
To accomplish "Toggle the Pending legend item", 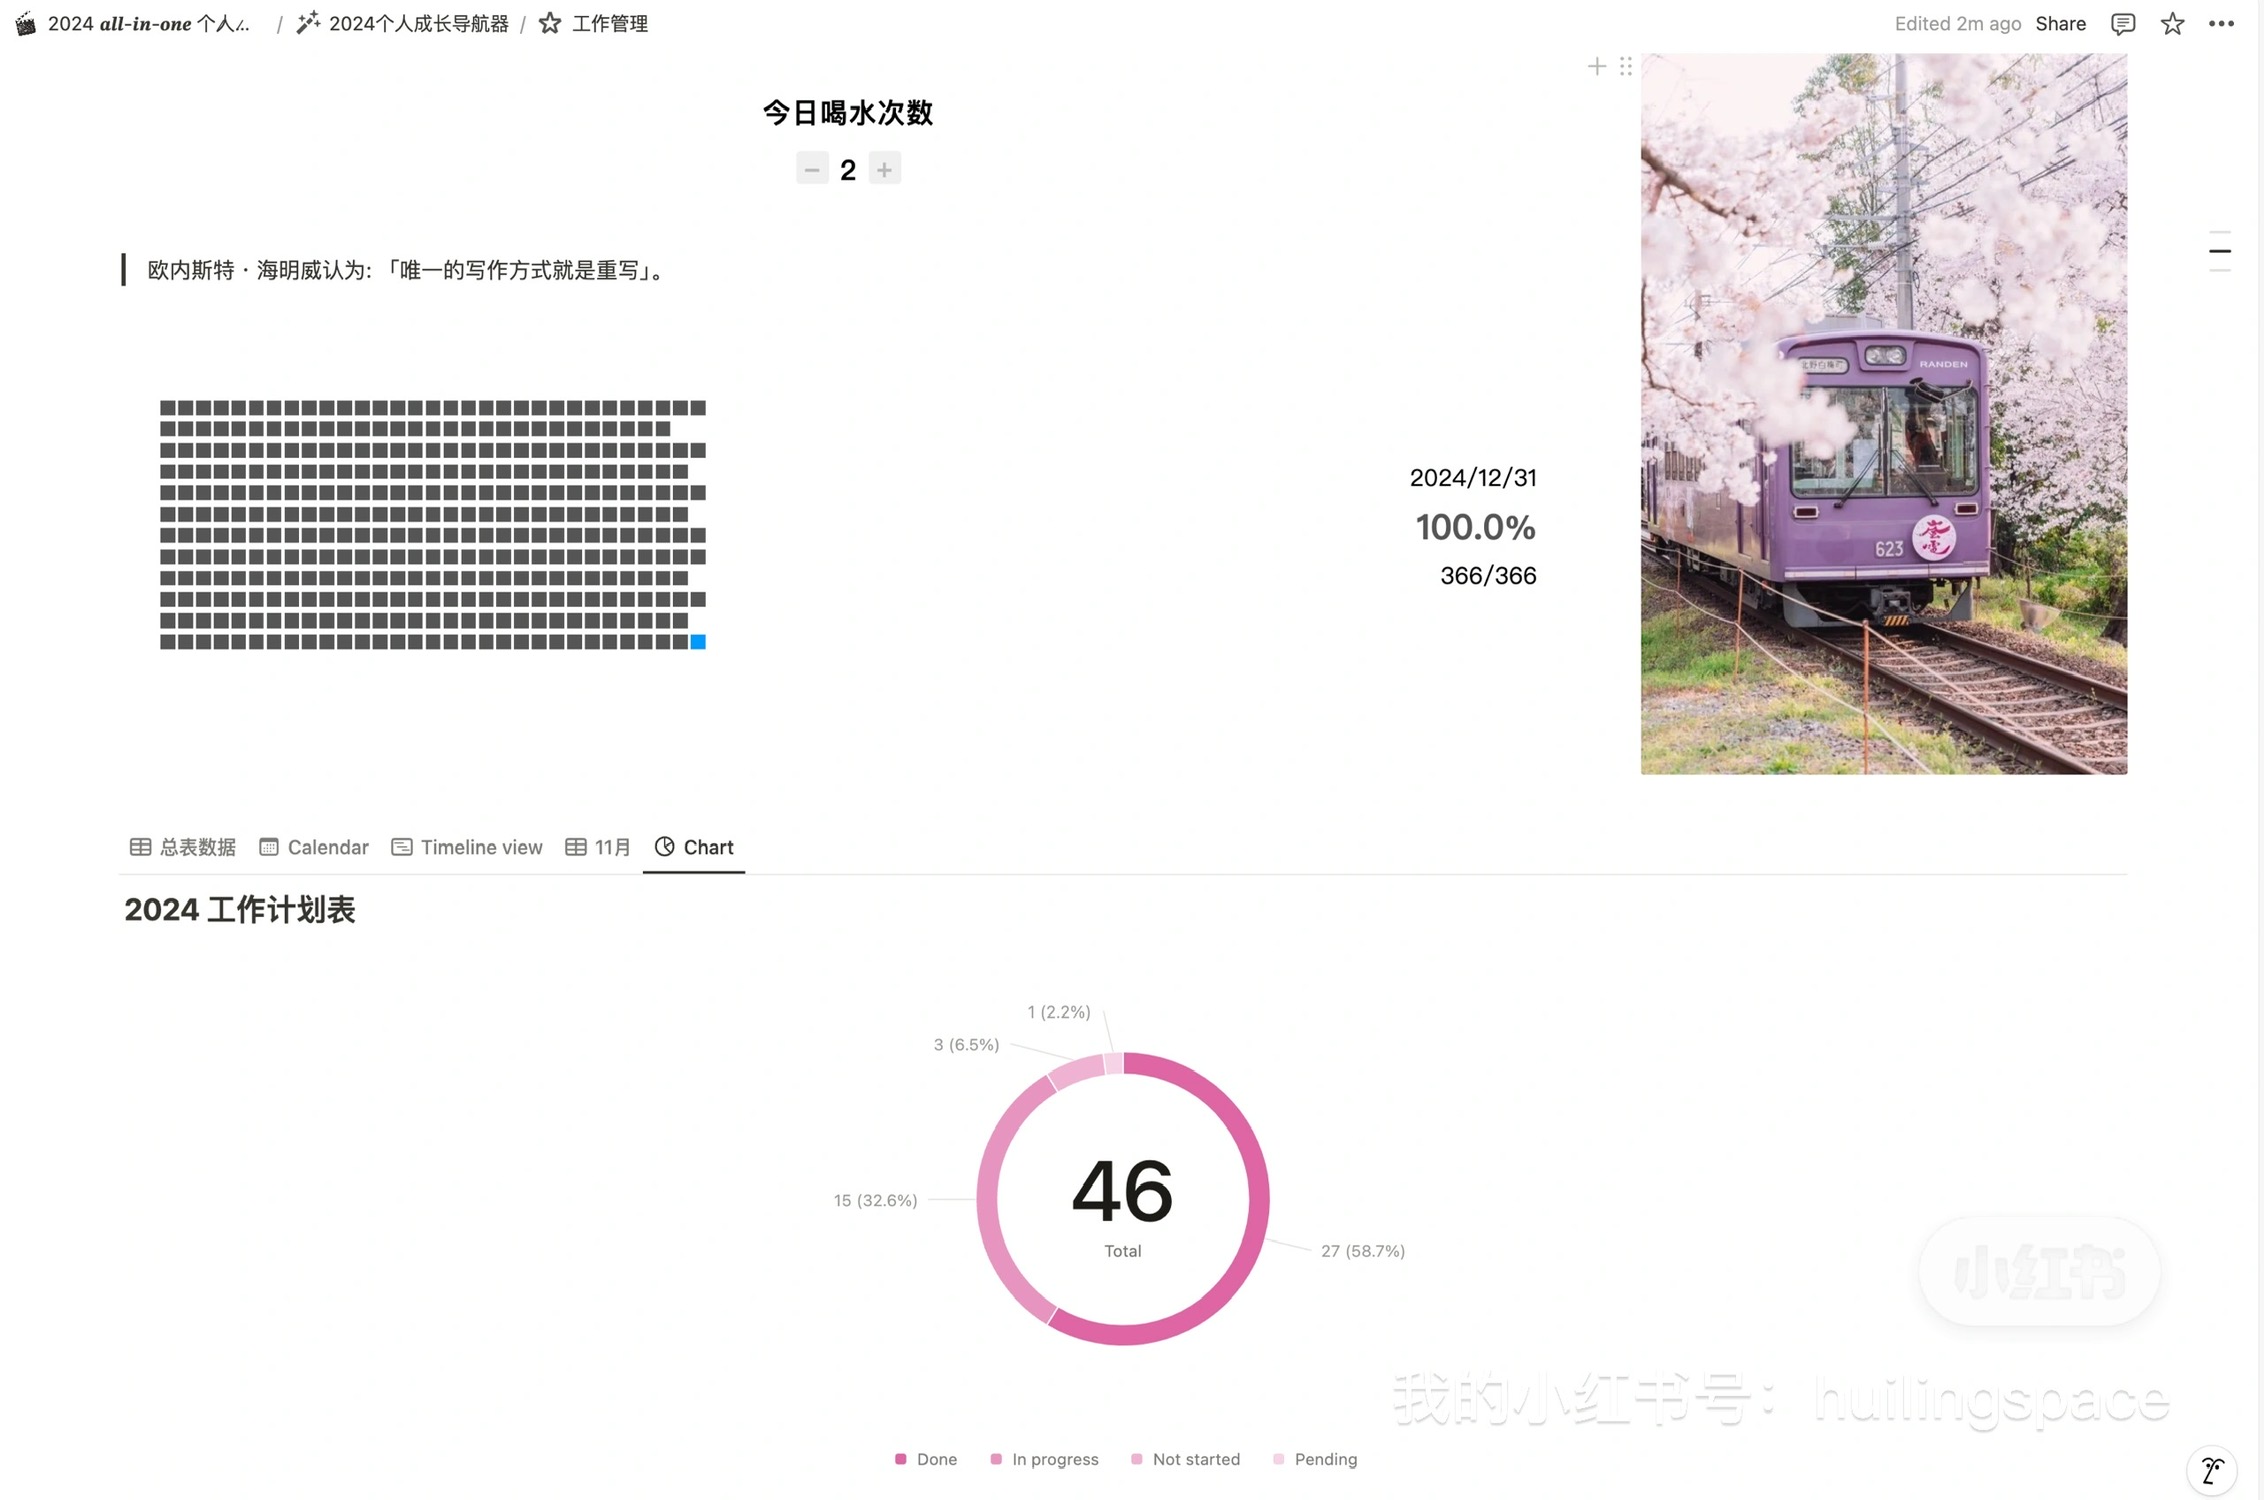I will click(1315, 1459).
